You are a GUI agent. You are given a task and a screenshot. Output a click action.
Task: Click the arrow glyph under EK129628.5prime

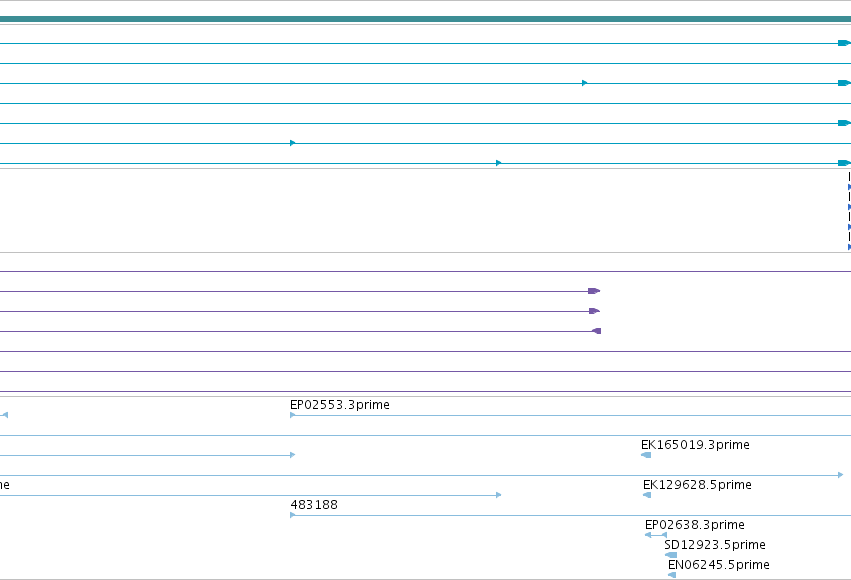647,495
